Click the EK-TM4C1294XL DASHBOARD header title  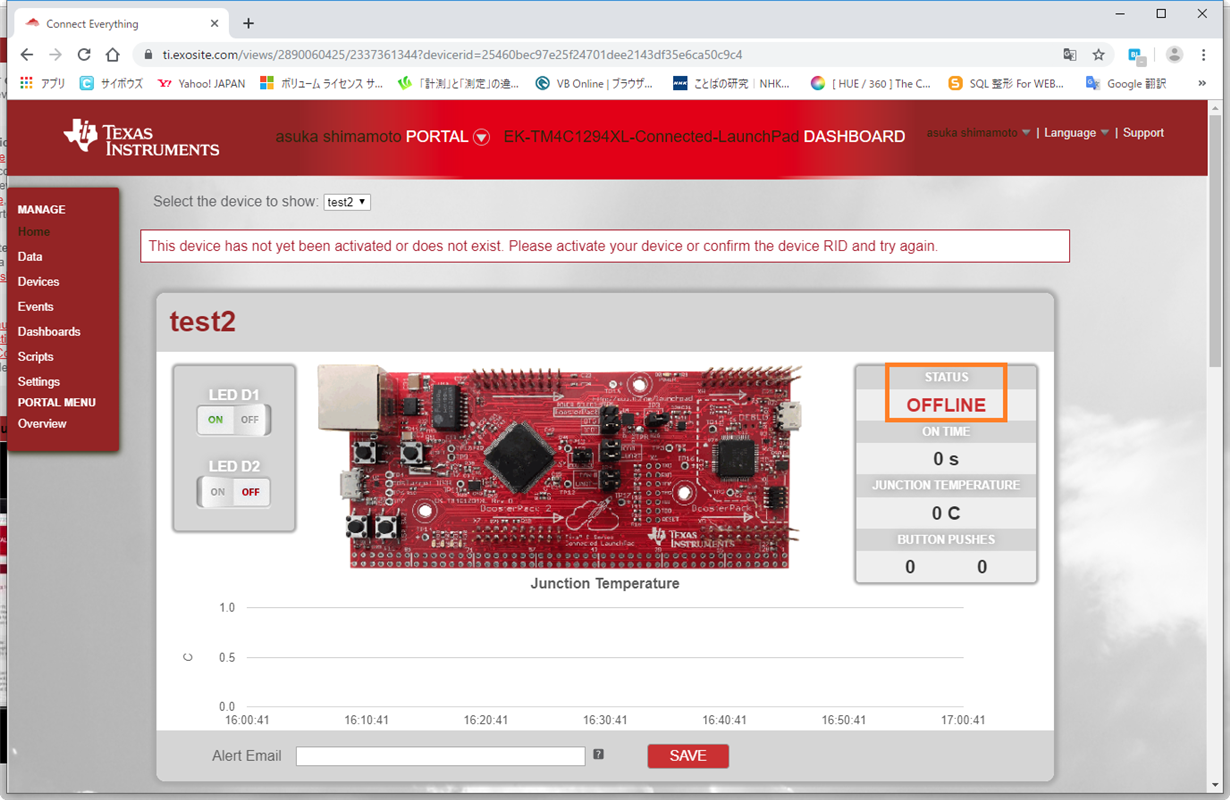click(x=704, y=137)
